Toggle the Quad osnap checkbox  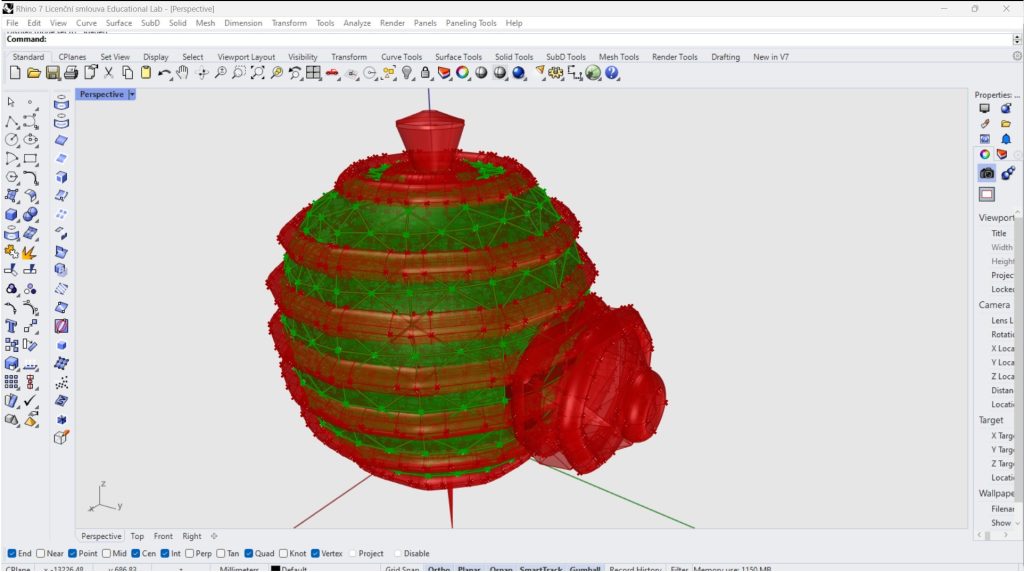tap(249, 554)
